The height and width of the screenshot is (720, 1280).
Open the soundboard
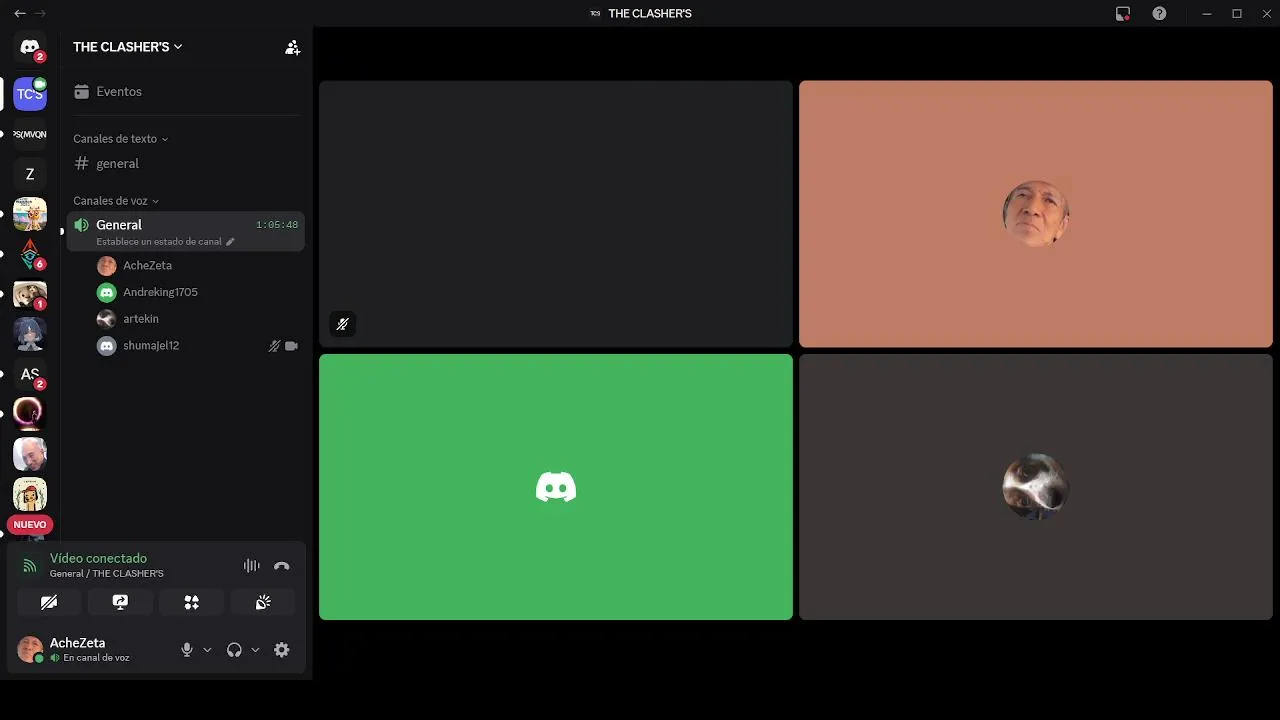[x=263, y=602]
